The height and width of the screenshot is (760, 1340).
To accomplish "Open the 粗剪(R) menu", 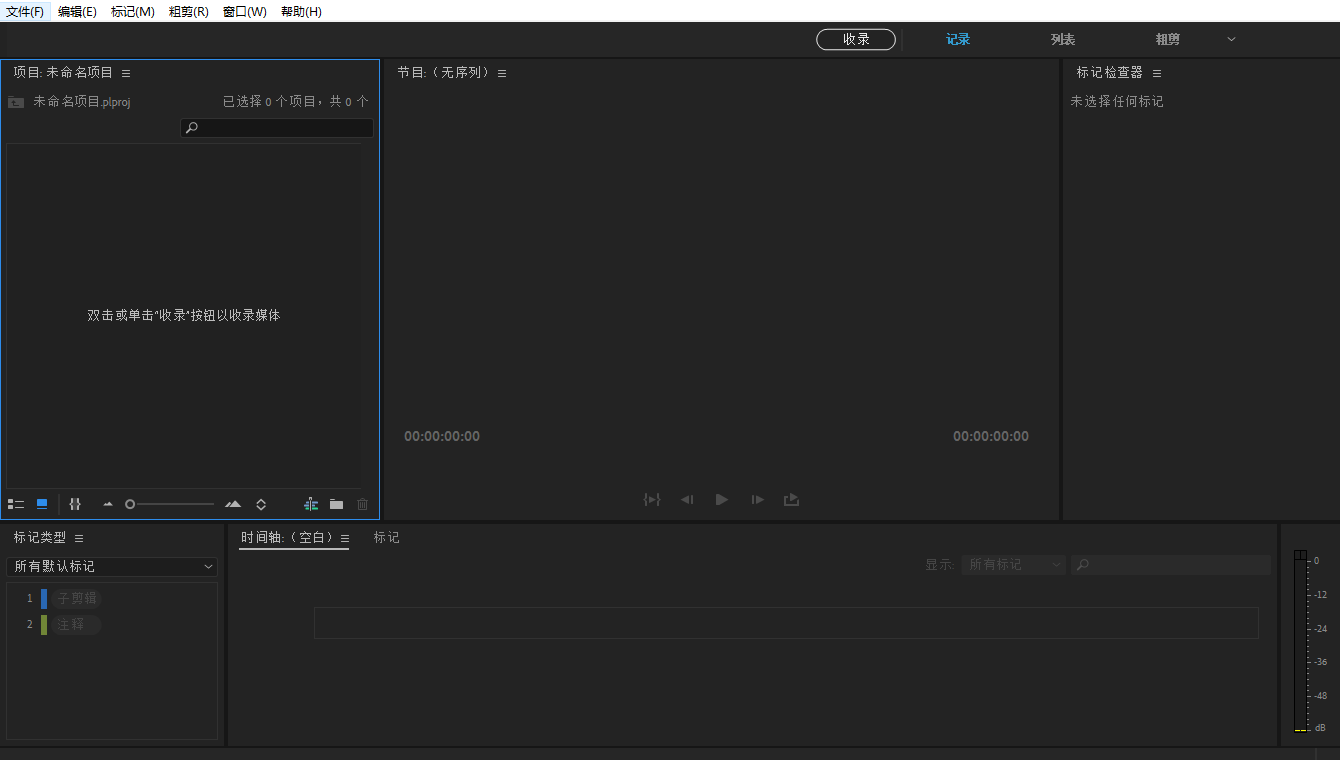I will (x=189, y=11).
